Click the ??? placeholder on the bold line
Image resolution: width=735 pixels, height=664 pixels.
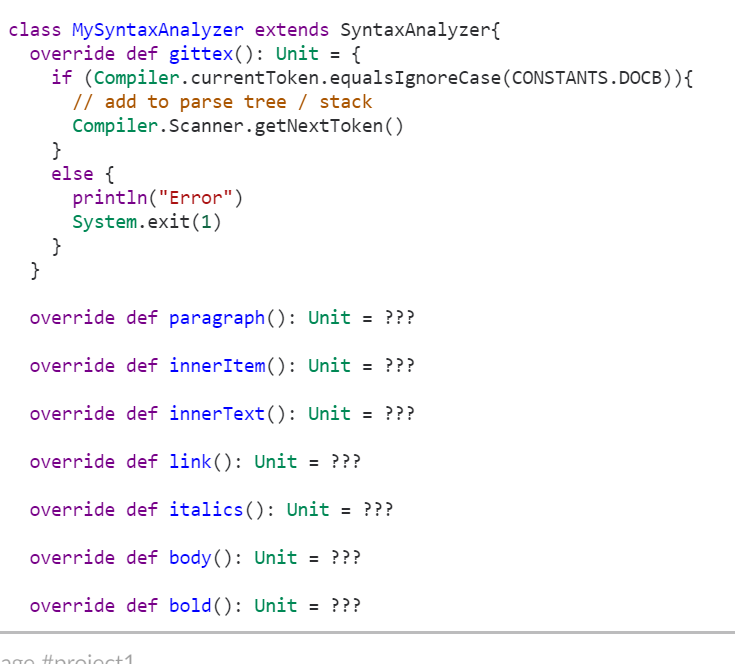[x=345, y=606]
